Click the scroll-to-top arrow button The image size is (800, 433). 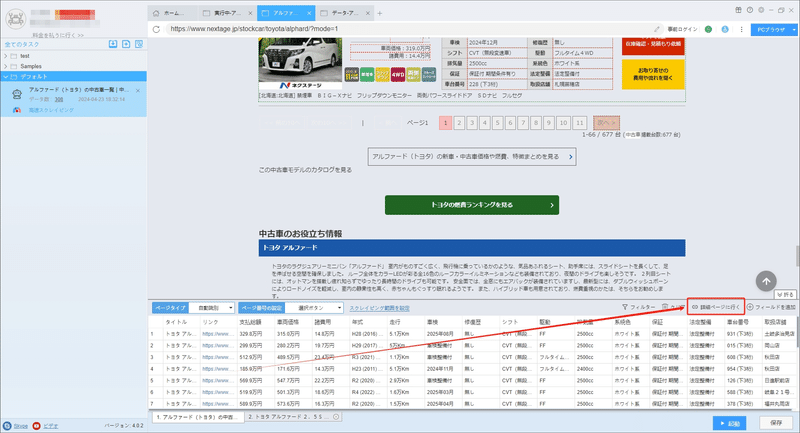(766, 281)
